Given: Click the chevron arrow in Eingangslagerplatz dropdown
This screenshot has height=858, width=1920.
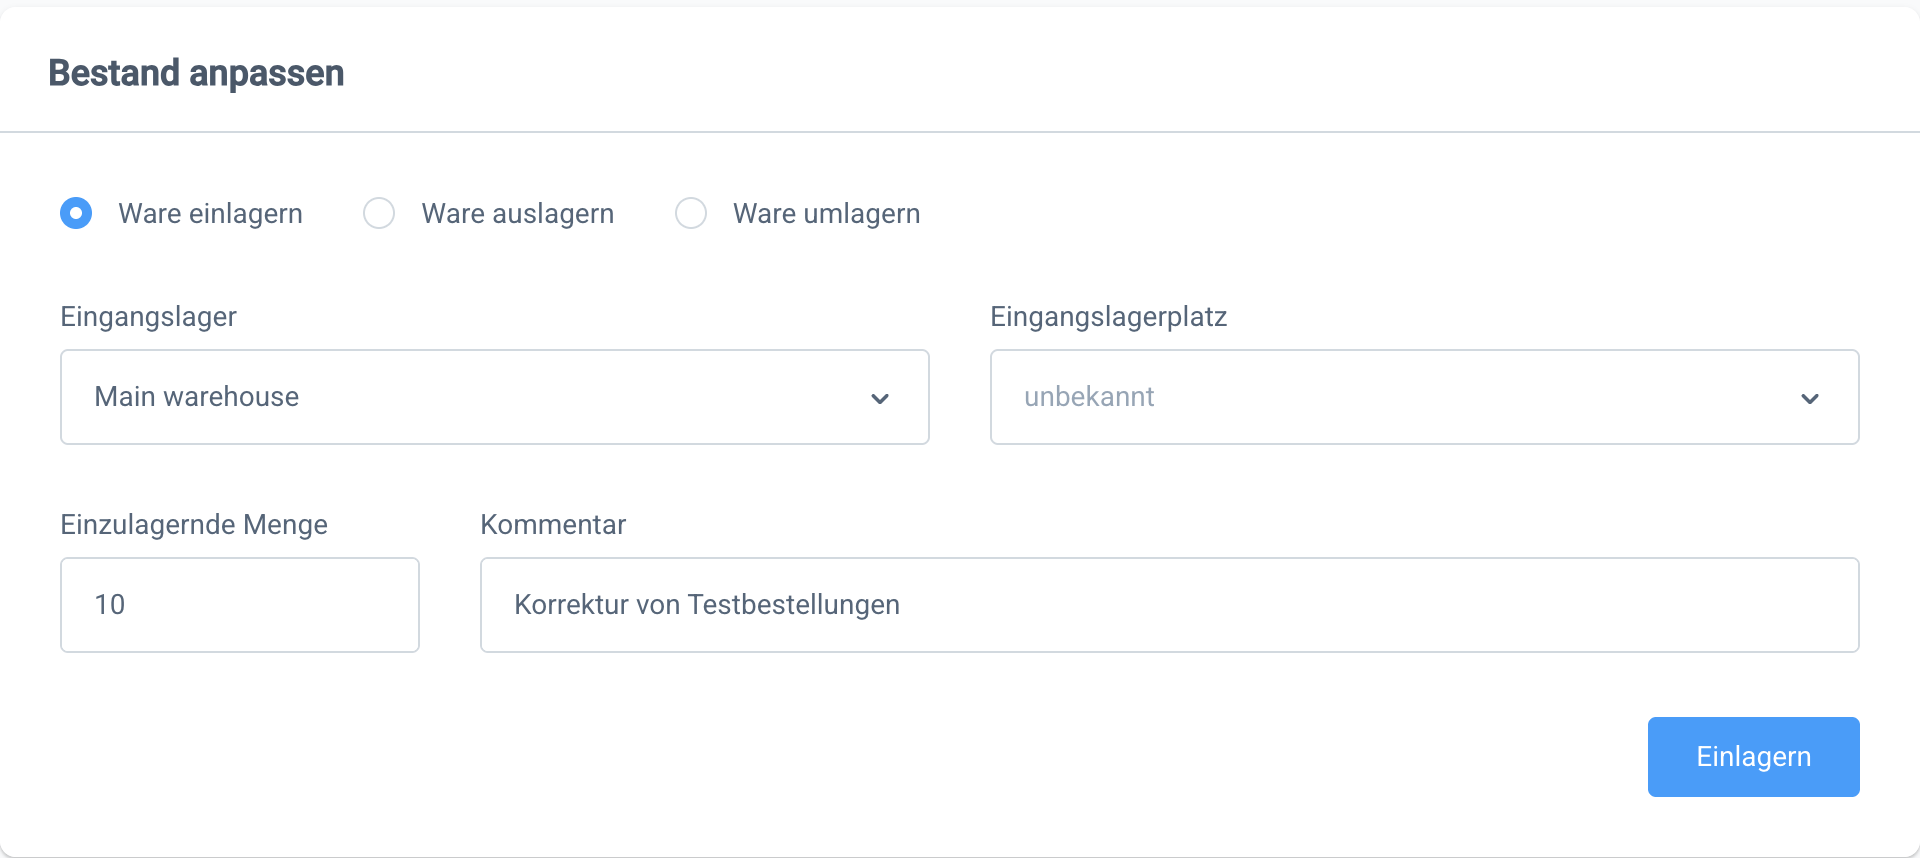Looking at the screenshot, I should (1809, 398).
